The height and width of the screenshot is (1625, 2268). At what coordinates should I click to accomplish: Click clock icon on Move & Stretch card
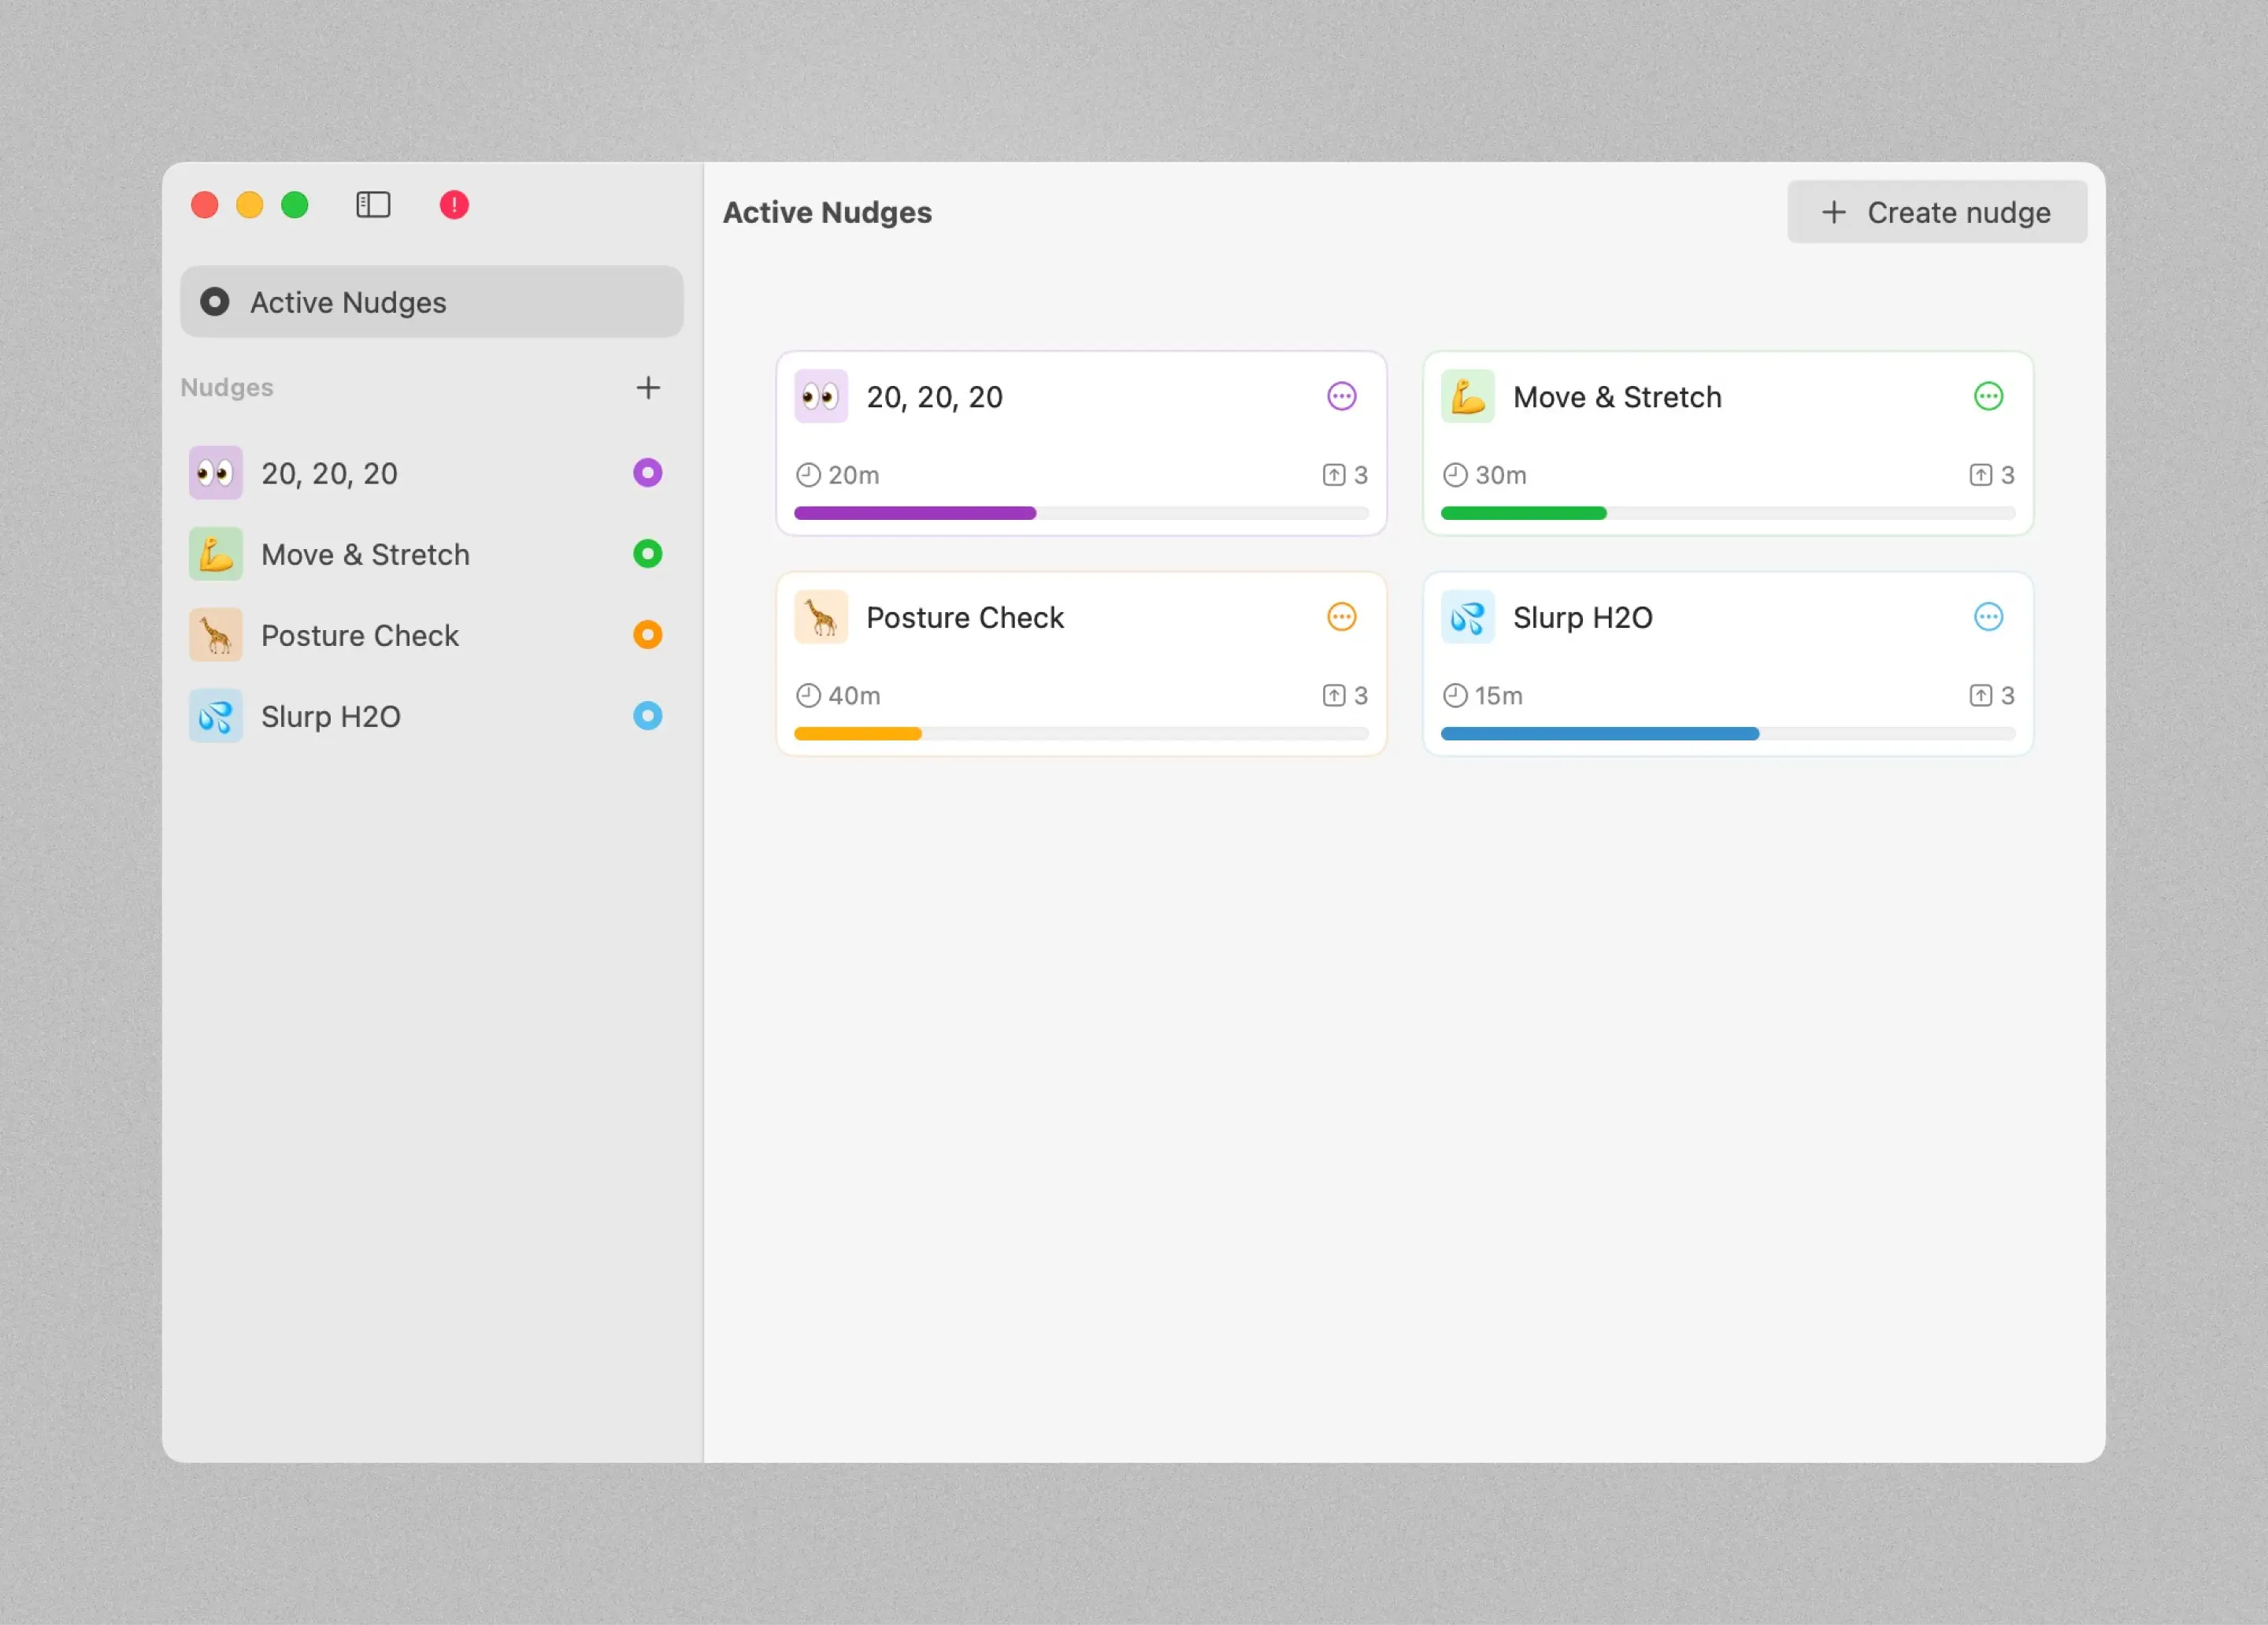pos(1455,475)
